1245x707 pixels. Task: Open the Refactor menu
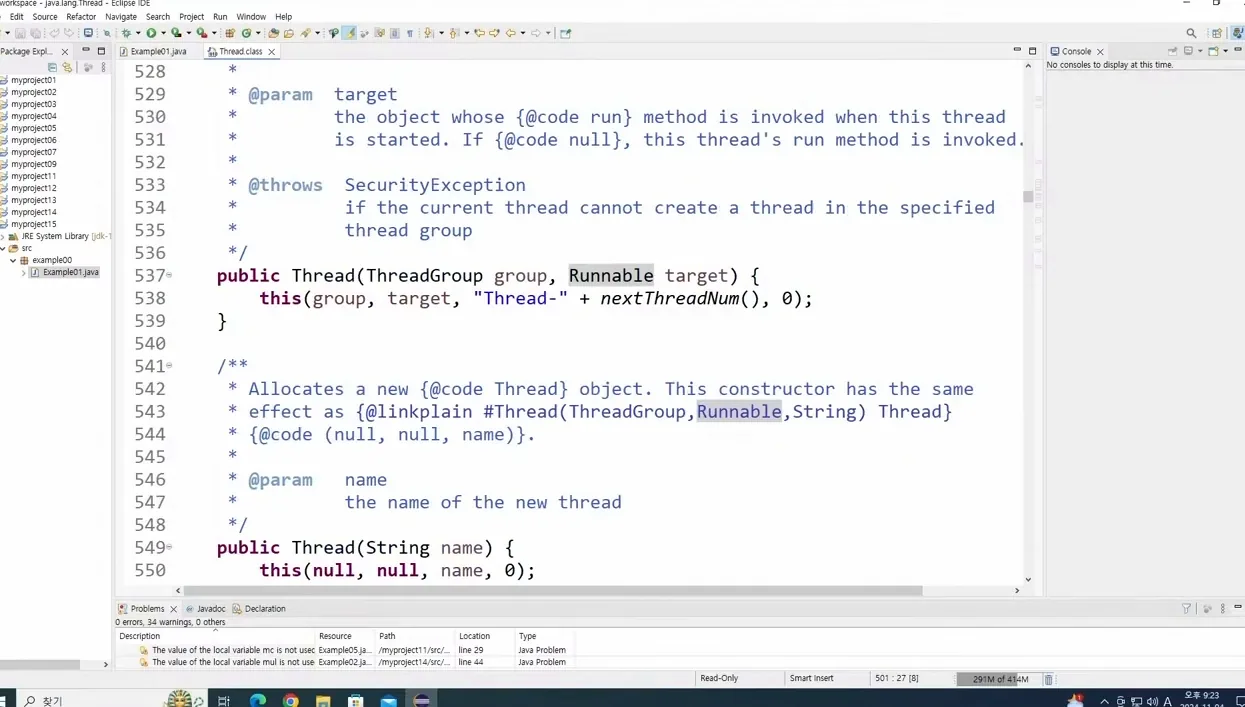pos(81,17)
